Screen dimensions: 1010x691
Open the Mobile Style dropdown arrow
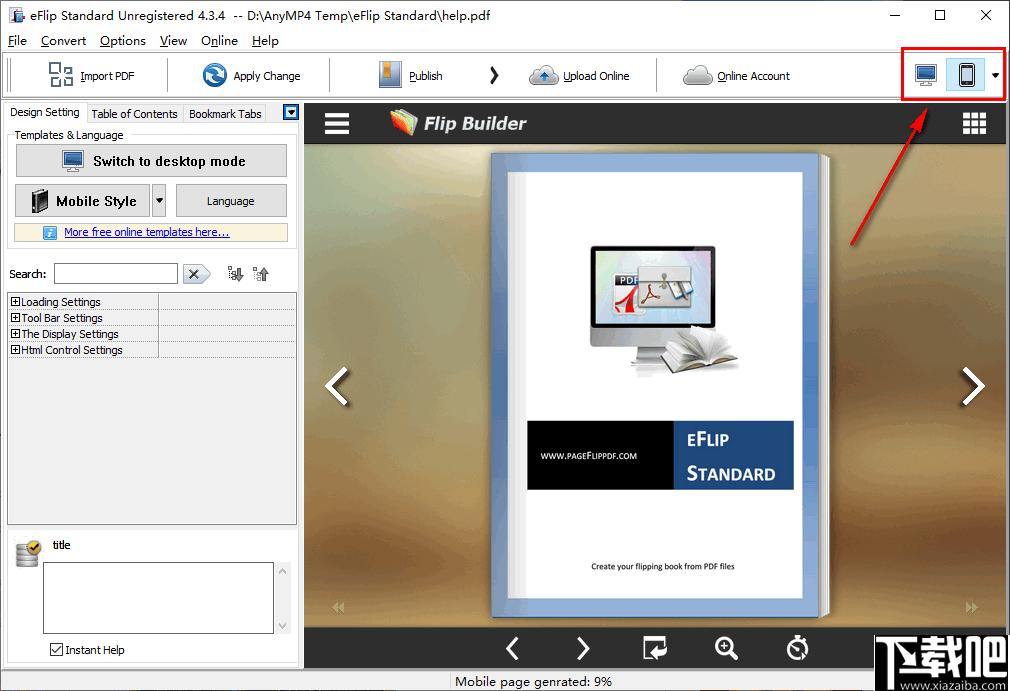coord(159,201)
